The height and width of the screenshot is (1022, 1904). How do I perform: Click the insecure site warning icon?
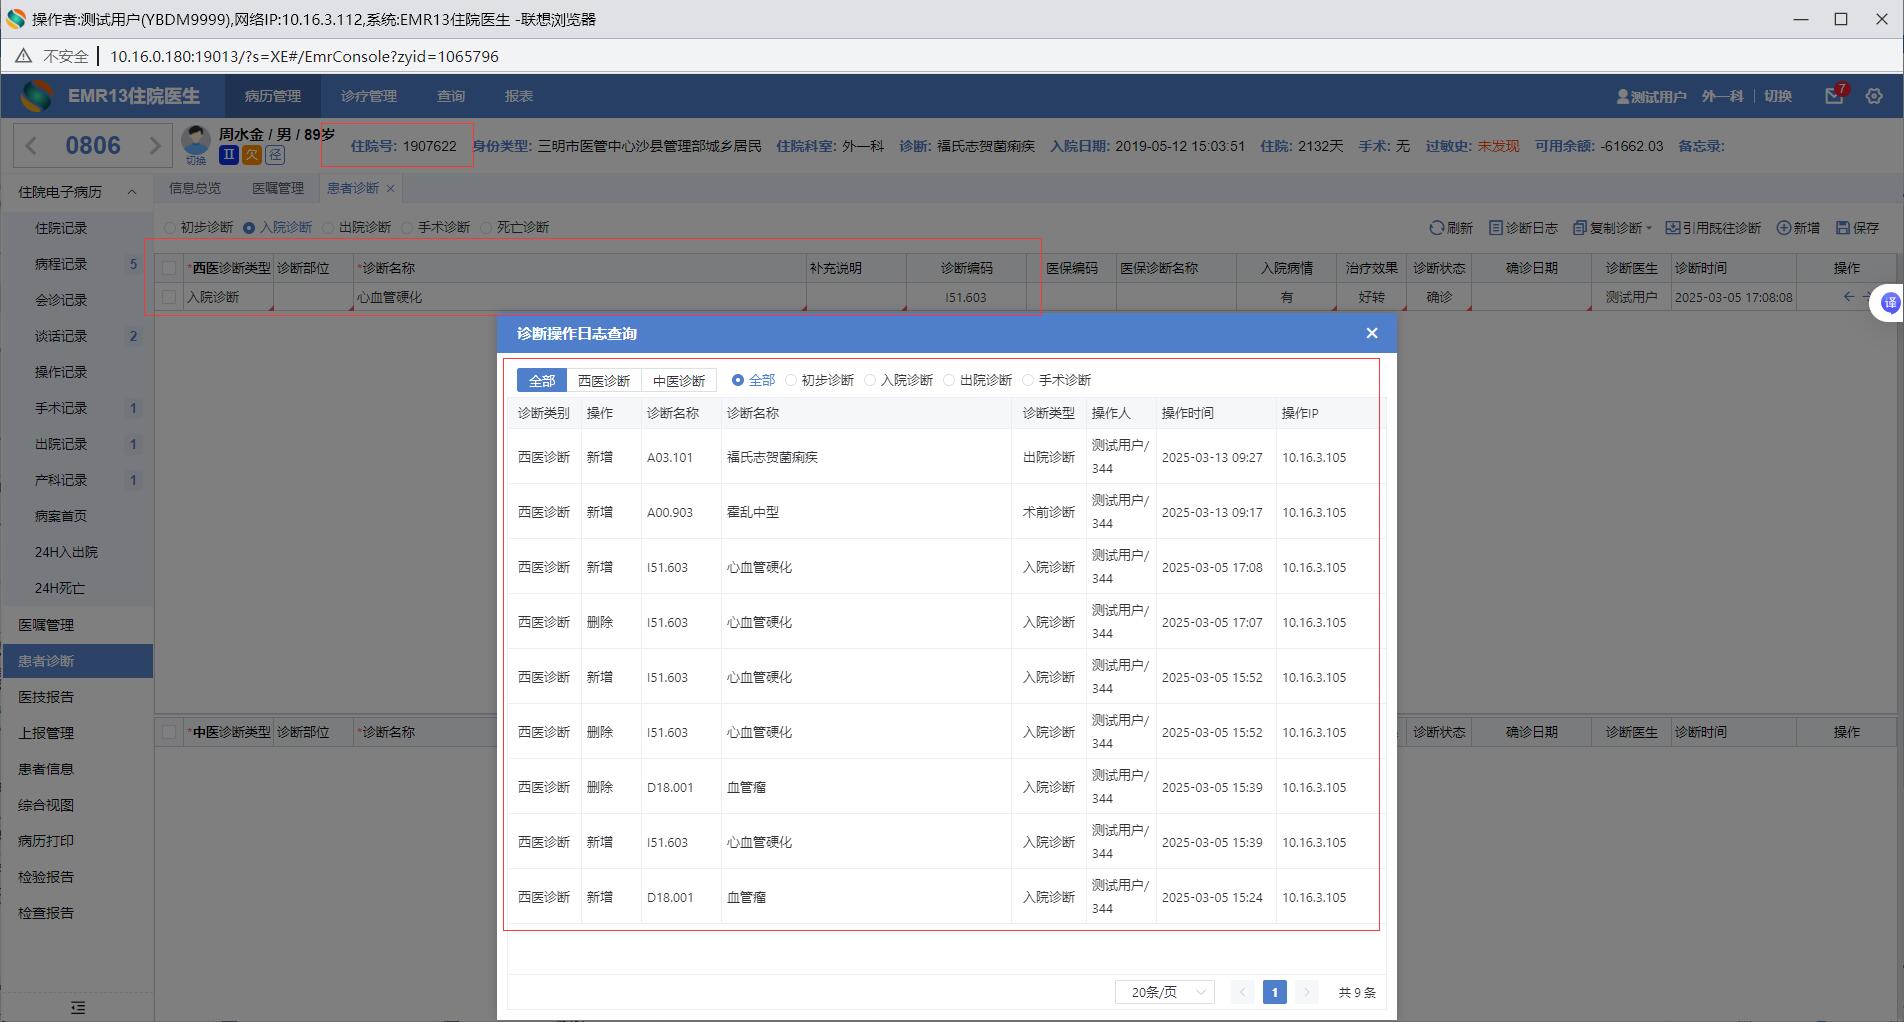point(23,56)
